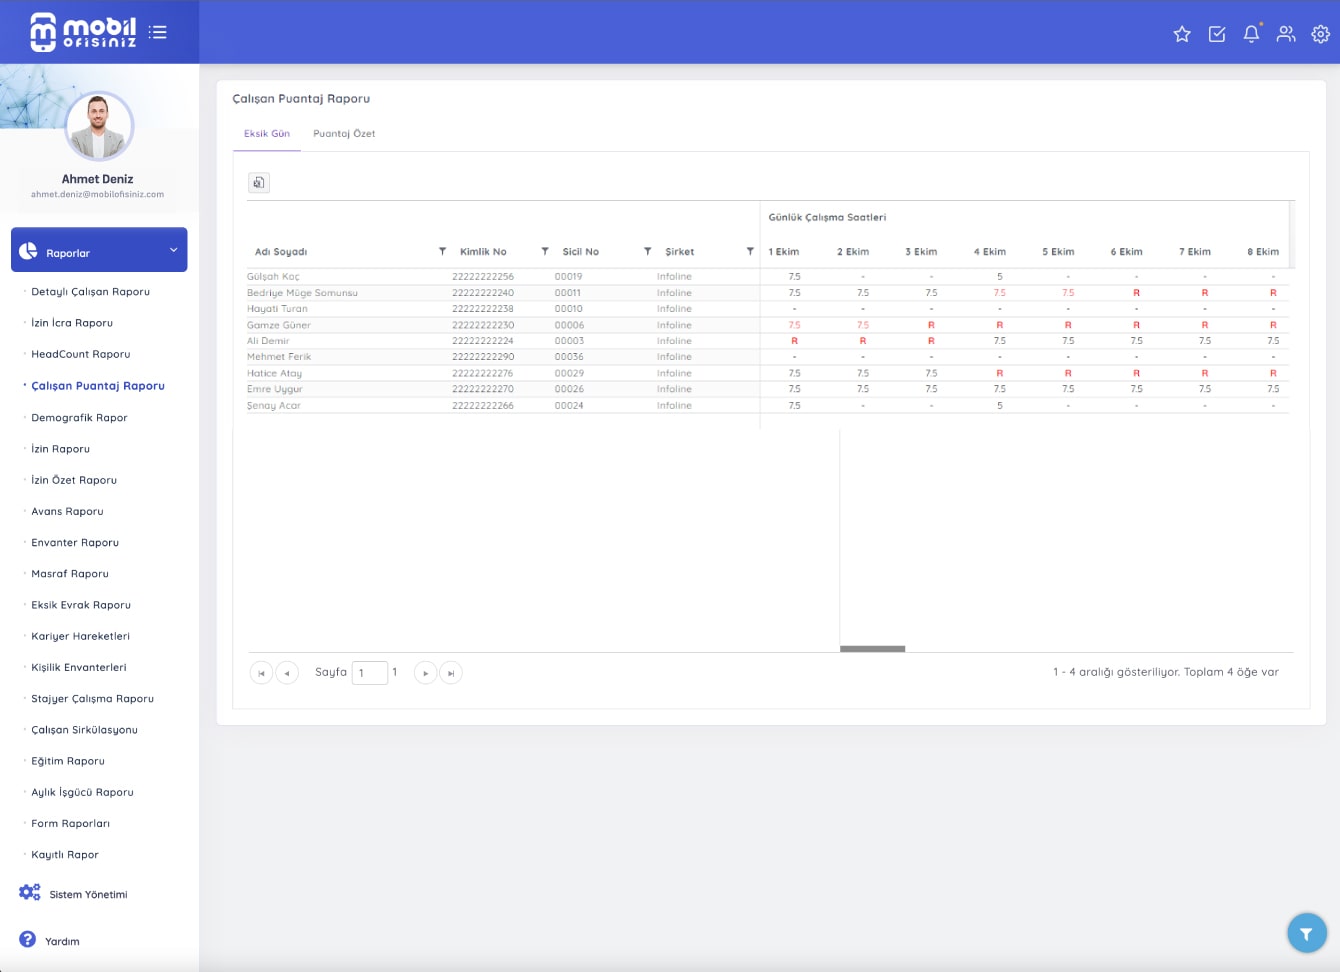Viewport: 1340px width, 972px height.
Task: Click the horizontal scrollbar under the table
Action: point(872,649)
